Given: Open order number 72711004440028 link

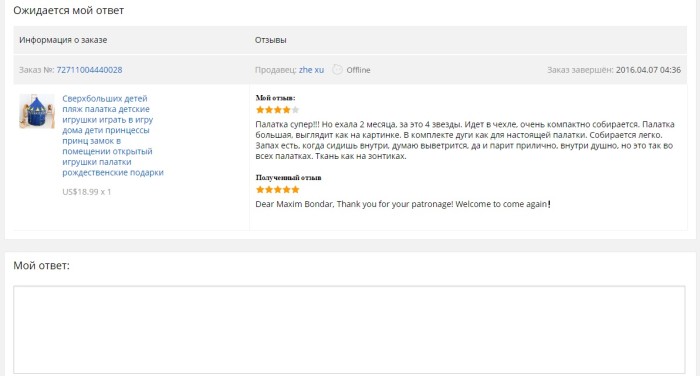Looking at the screenshot, I should [89, 70].
